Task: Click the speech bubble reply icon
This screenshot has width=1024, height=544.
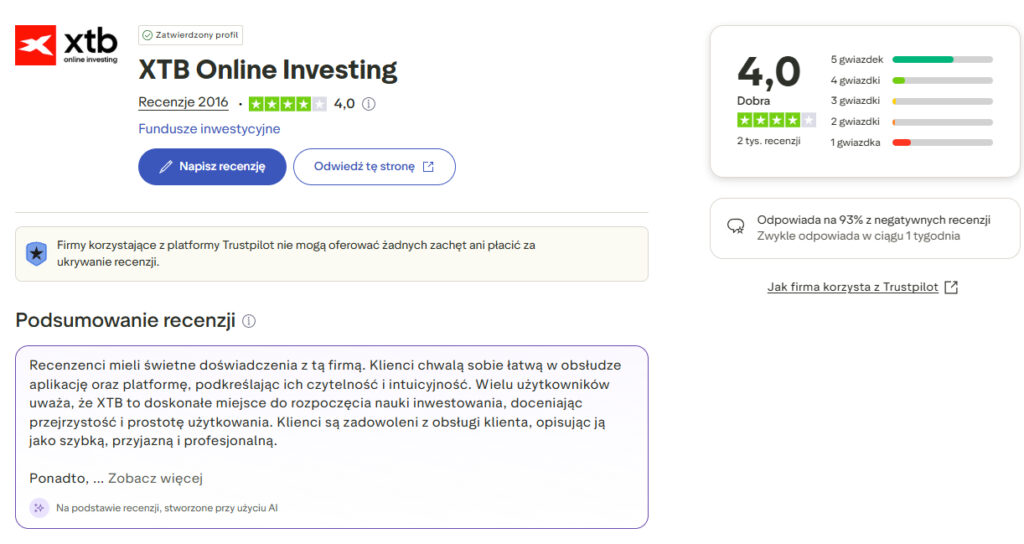Action: (736, 227)
